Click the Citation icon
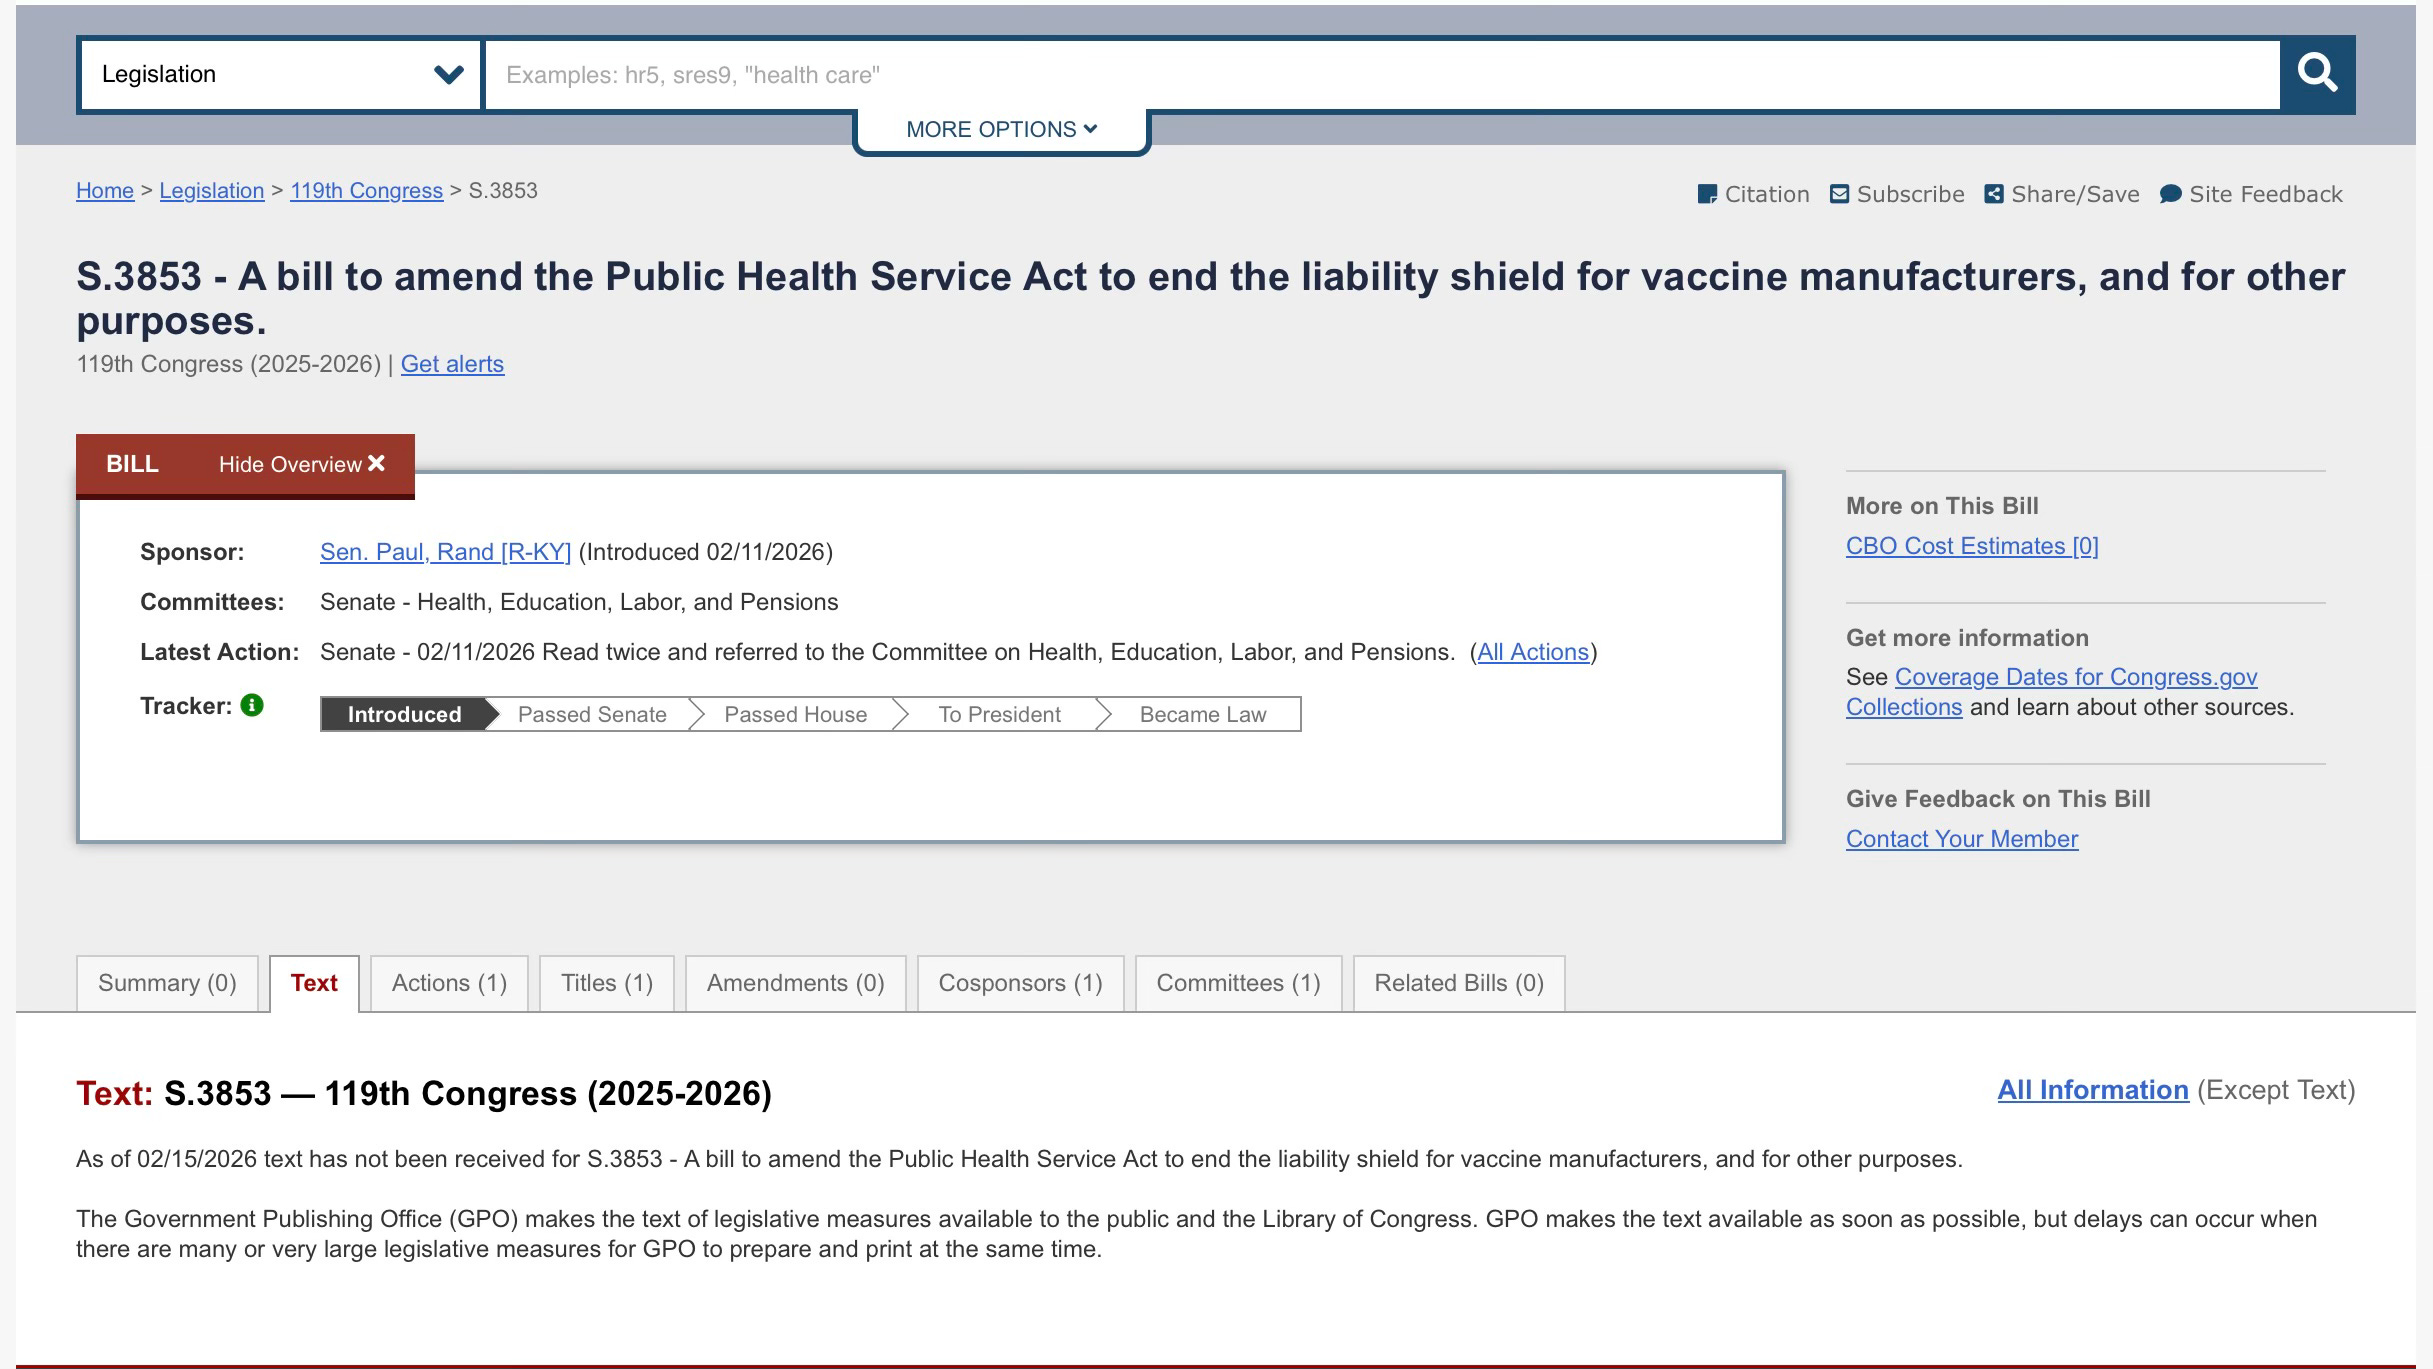 (1707, 194)
